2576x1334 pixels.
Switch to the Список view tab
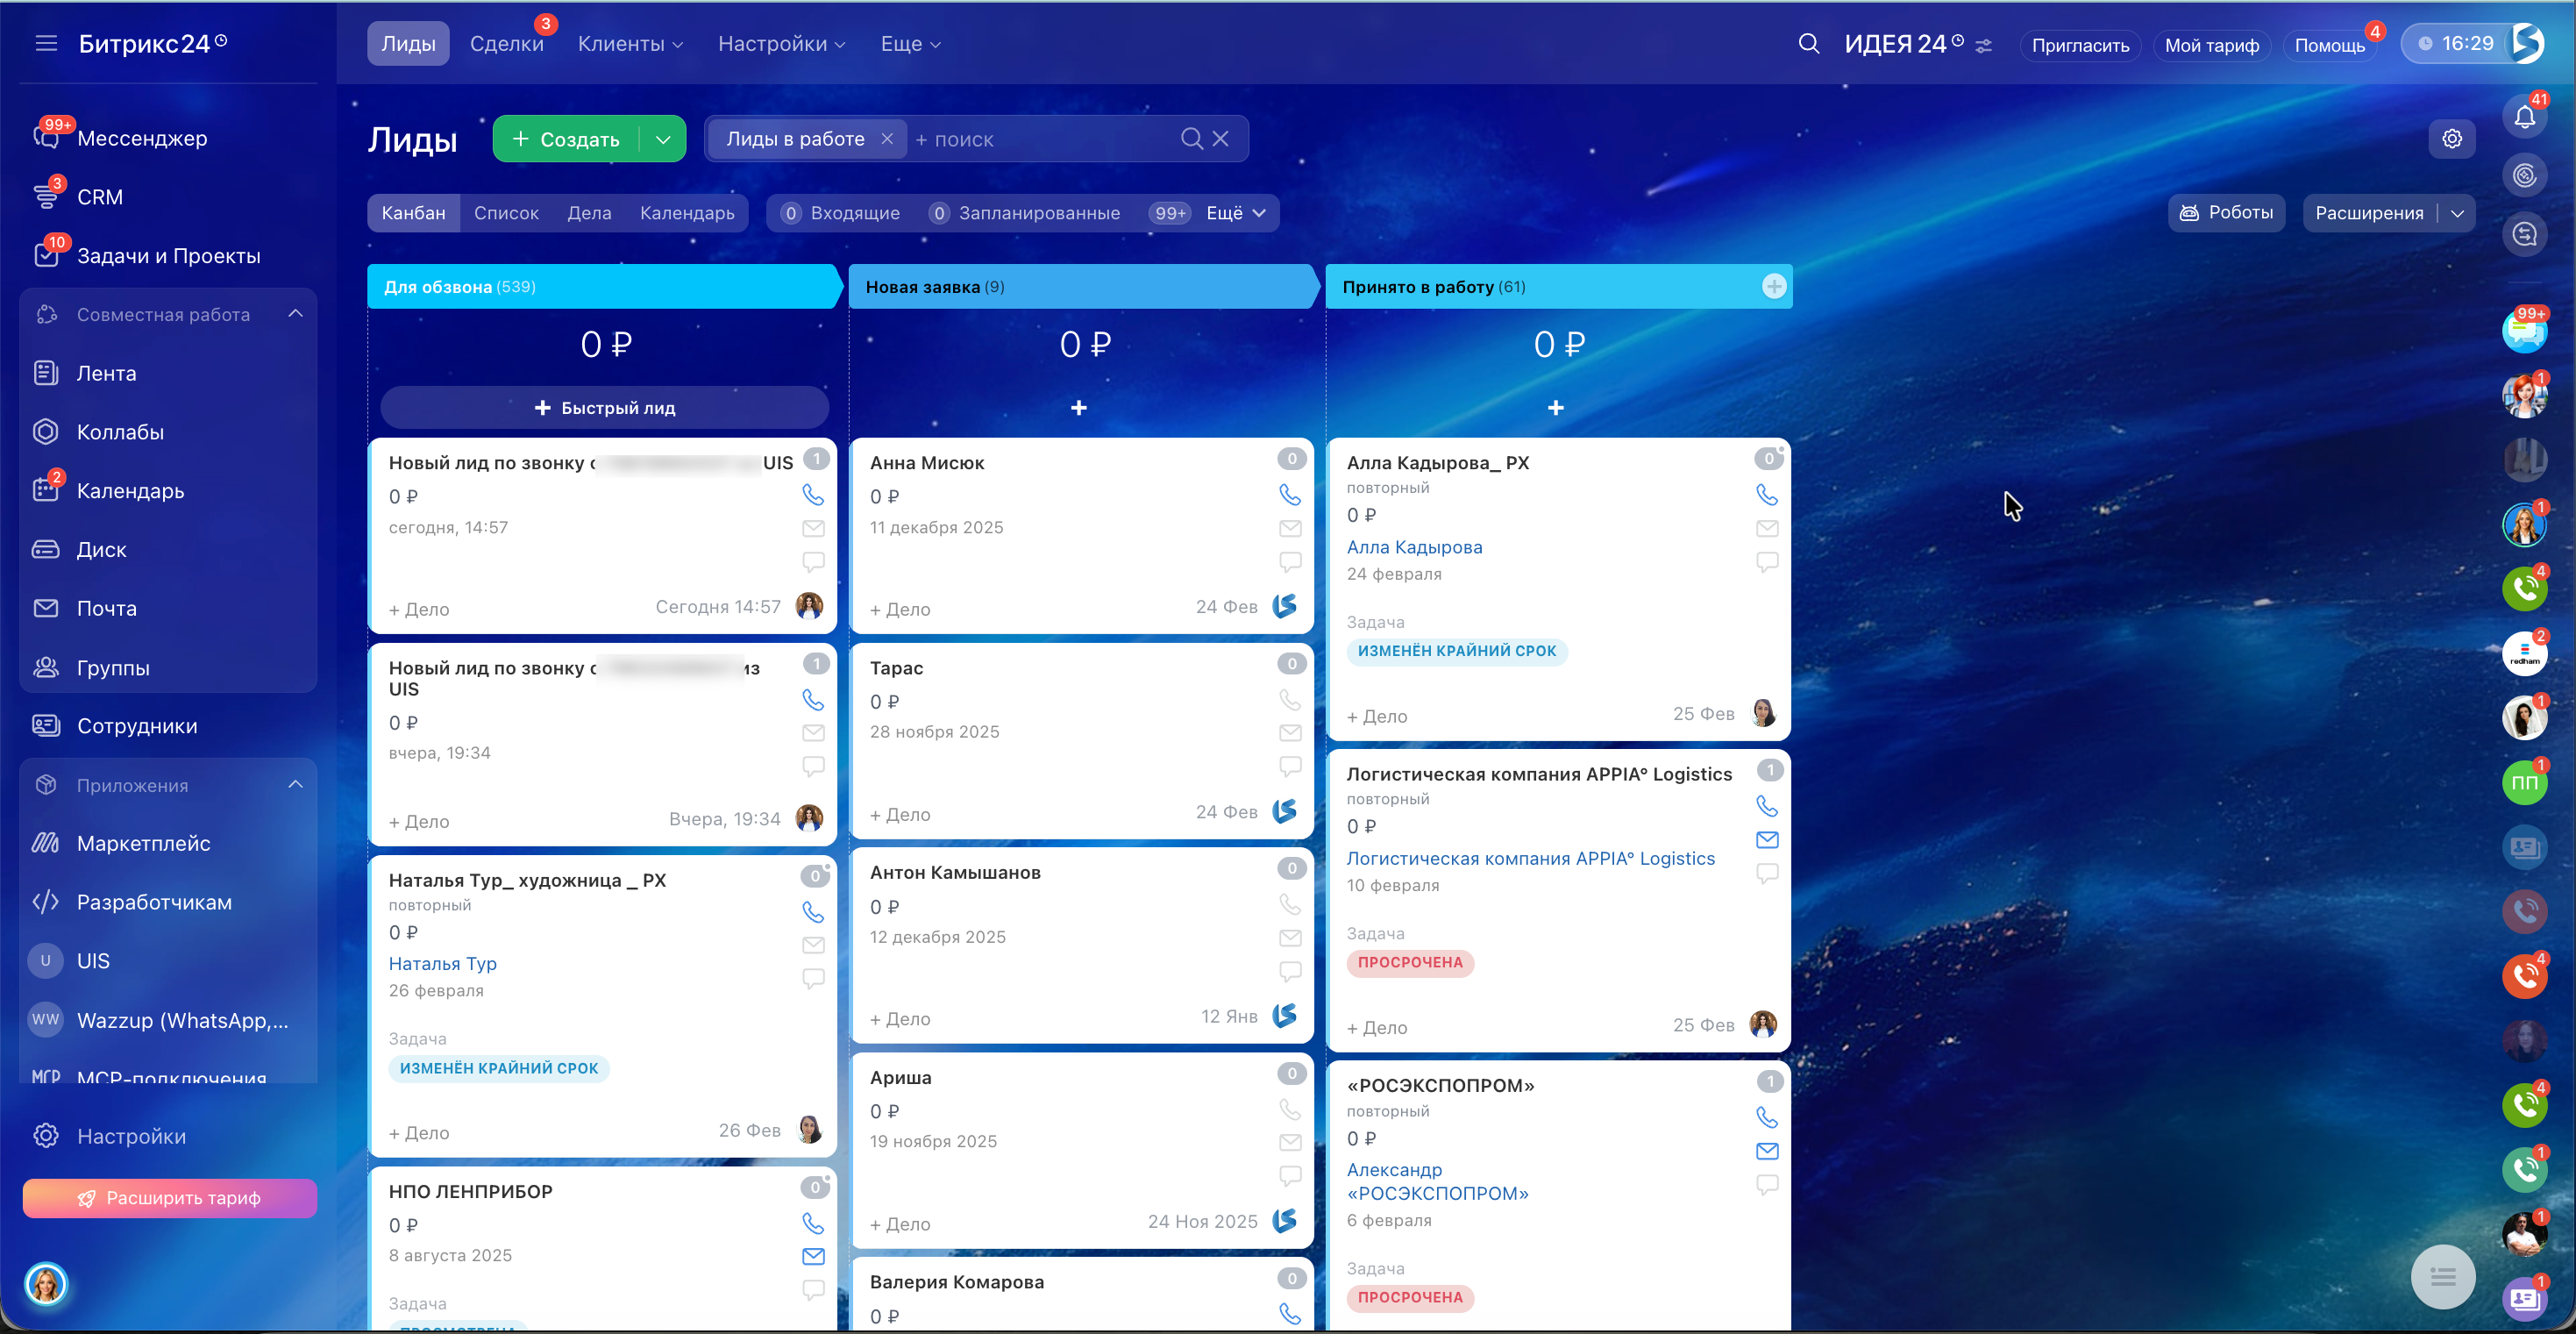[506, 213]
